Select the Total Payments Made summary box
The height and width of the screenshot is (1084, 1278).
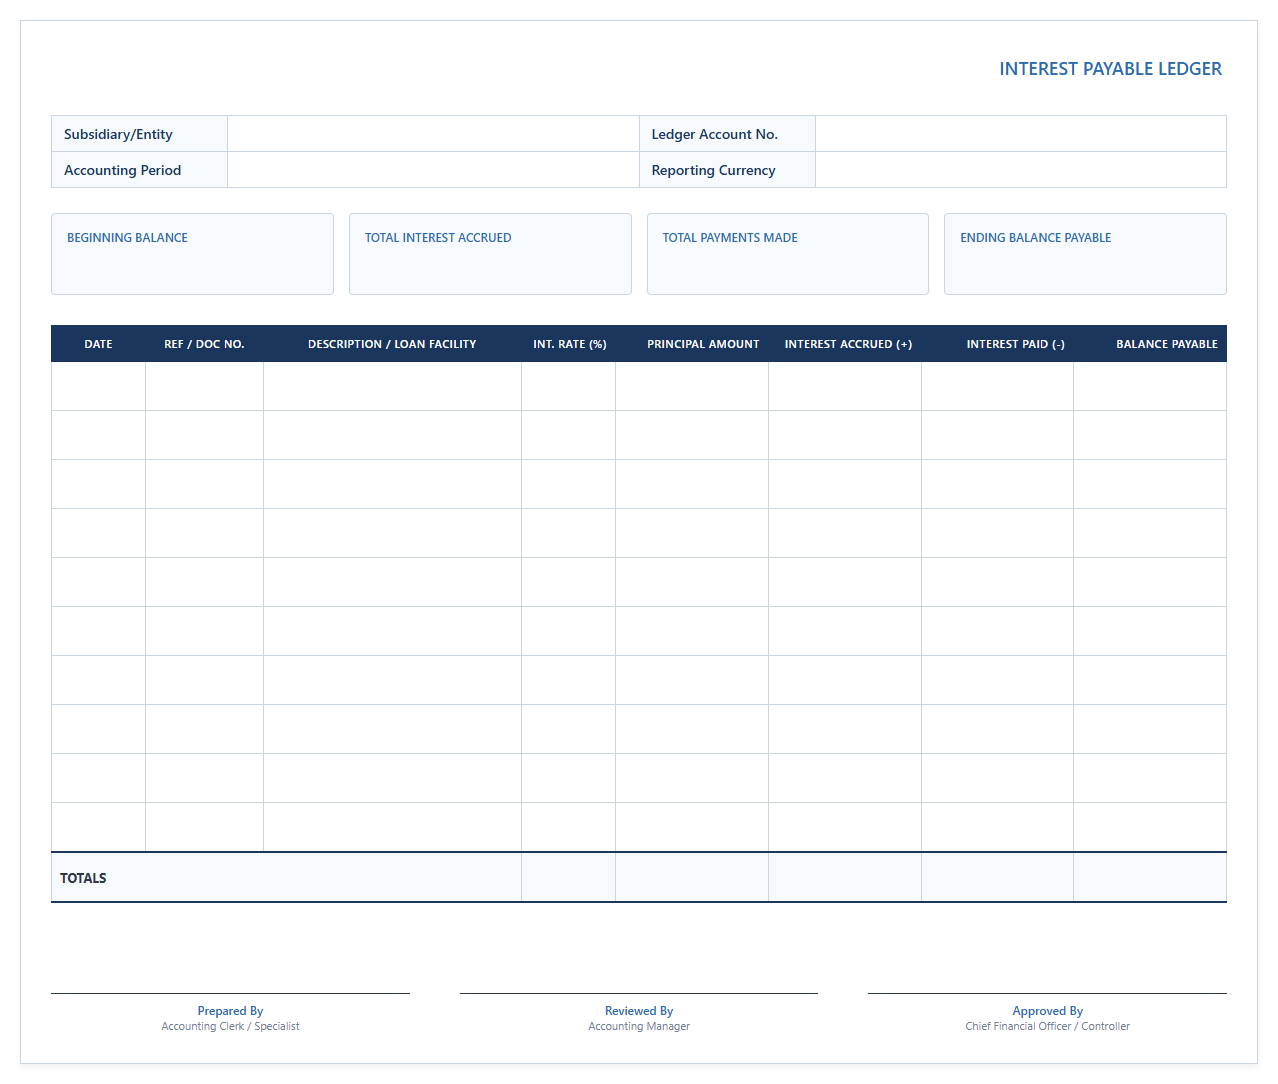pos(788,254)
